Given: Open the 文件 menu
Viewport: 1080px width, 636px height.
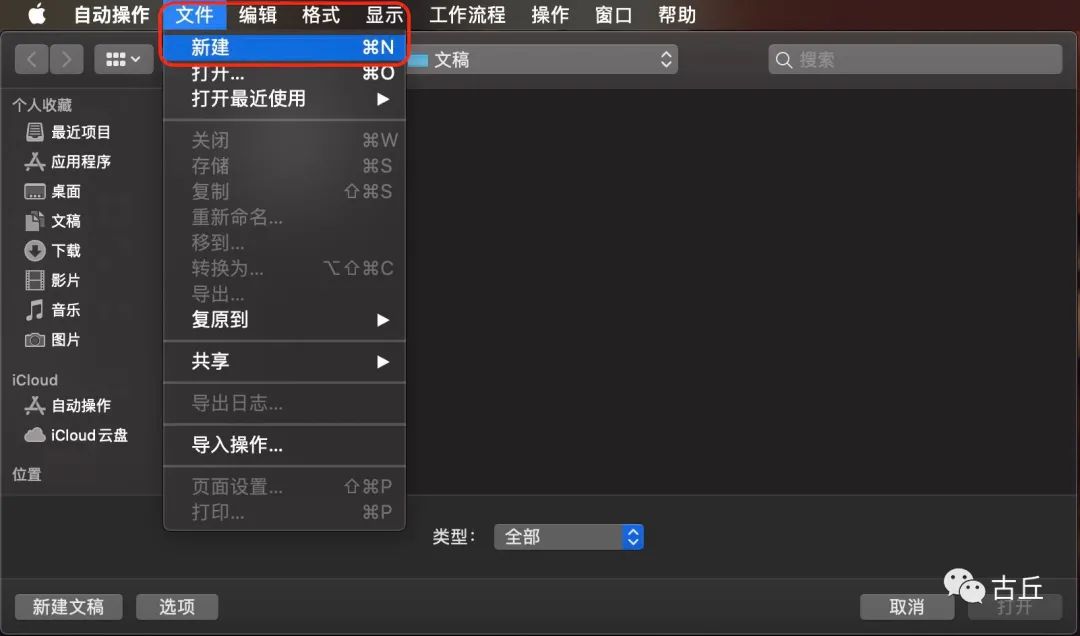Looking at the screenshot, I should click(x=194, y=14).
